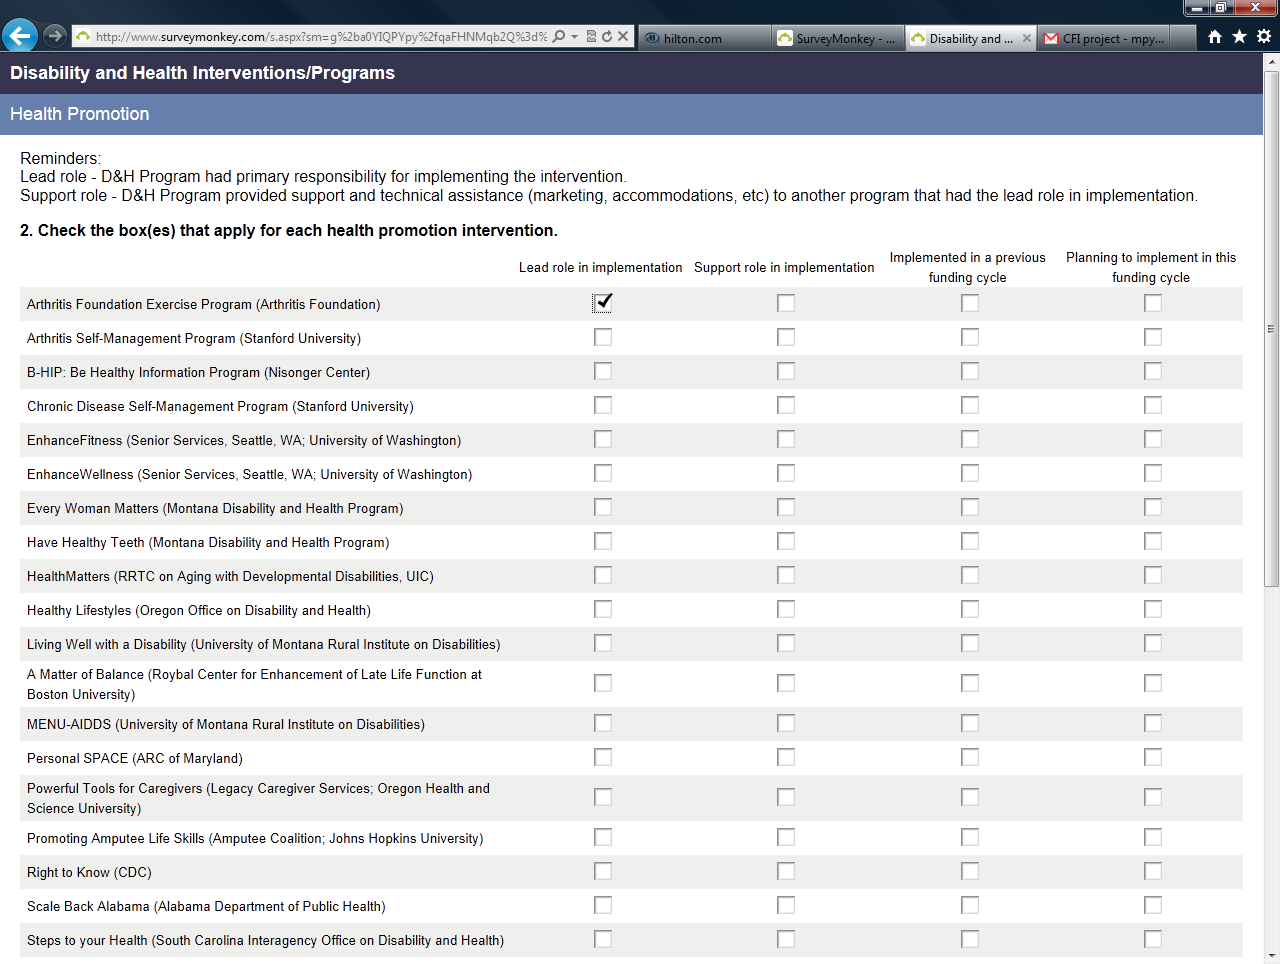
Task: Check previous funding cycle for Every Woman Matters
Action: pos(970,507)
